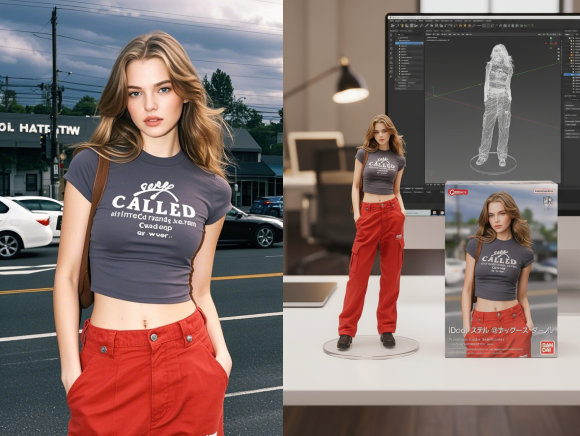Image resolution: width=580 pixels, height=436 pixels.
Task: Open the shading dropdown at the viewport header right
Action: (560, 34)
